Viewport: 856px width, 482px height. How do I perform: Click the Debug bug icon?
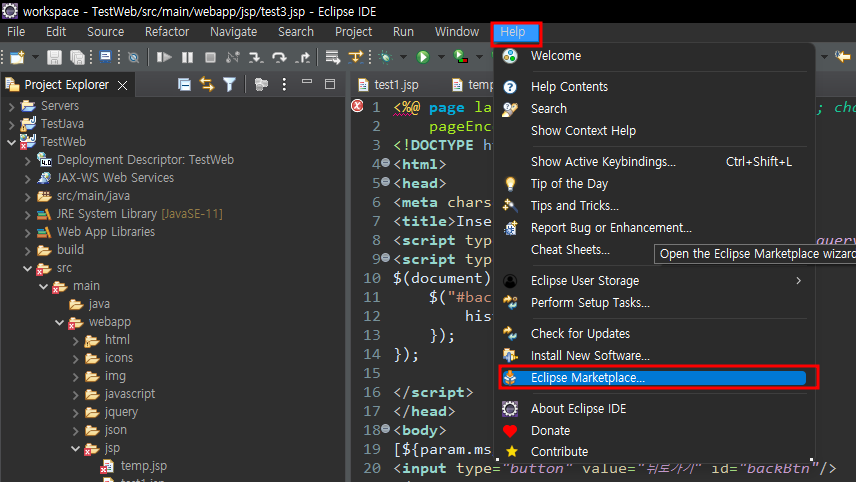[385, 57]
